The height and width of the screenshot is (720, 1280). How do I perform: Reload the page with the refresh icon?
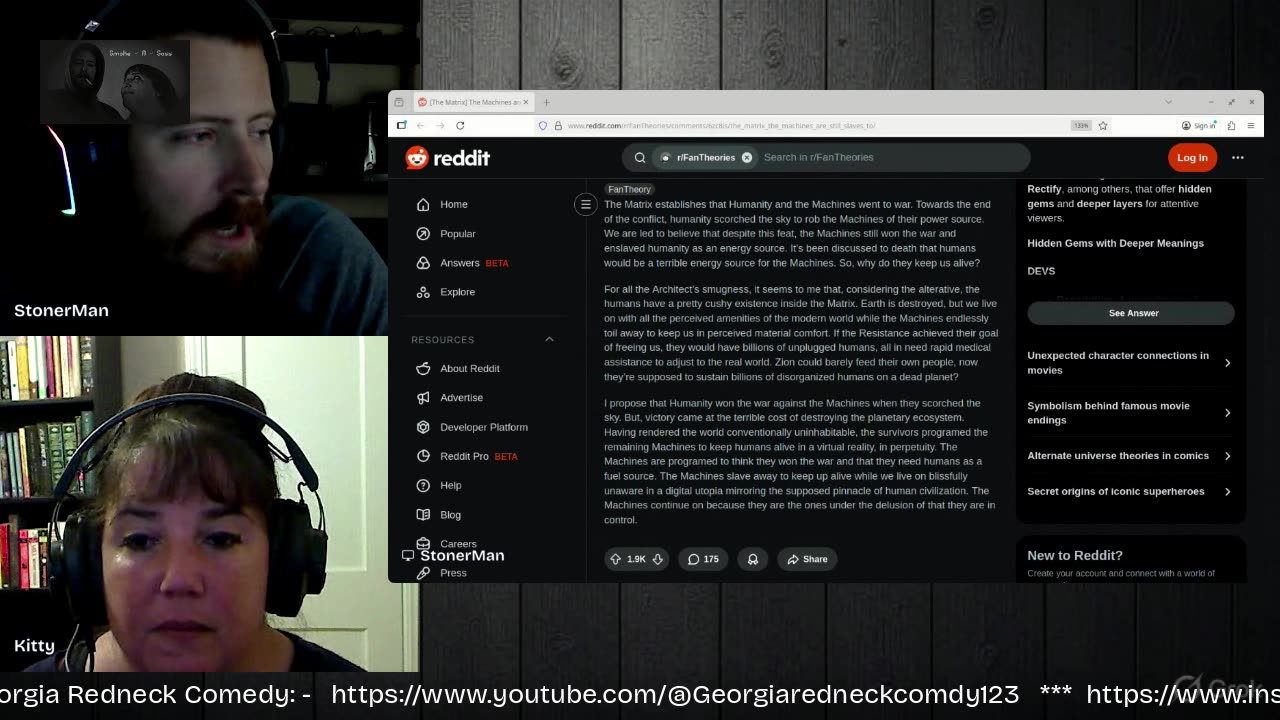click(460, 125)
